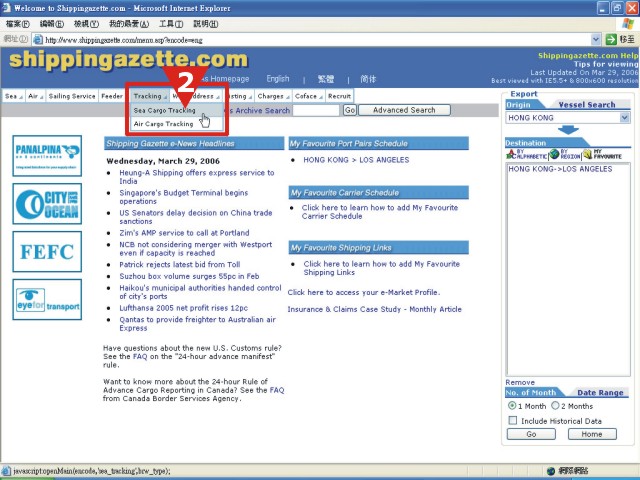Click the Windows flag logo icon
The width and height of the screenshot is (640, 480).
tap(628, 24)
